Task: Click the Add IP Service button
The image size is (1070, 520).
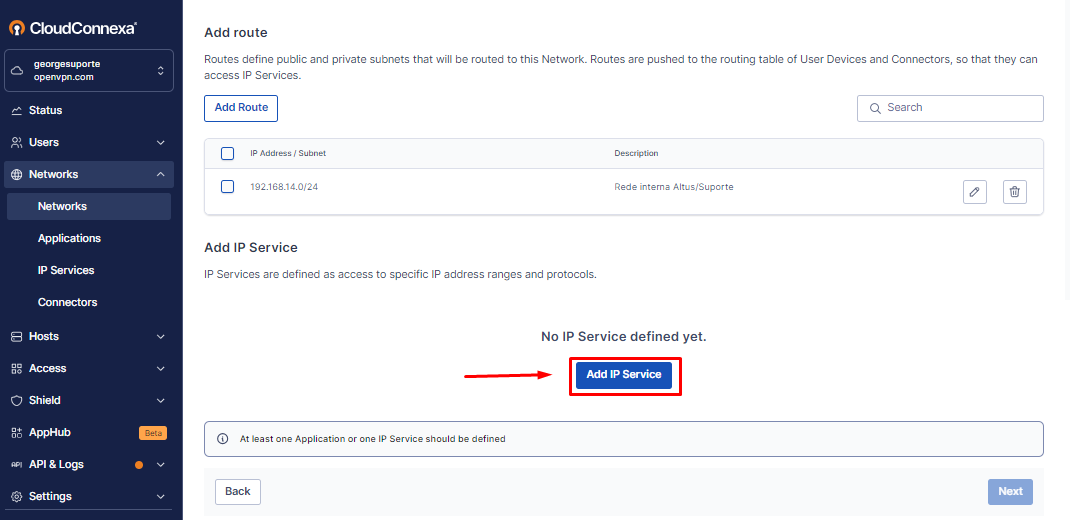Action: [x=624, y=375]
